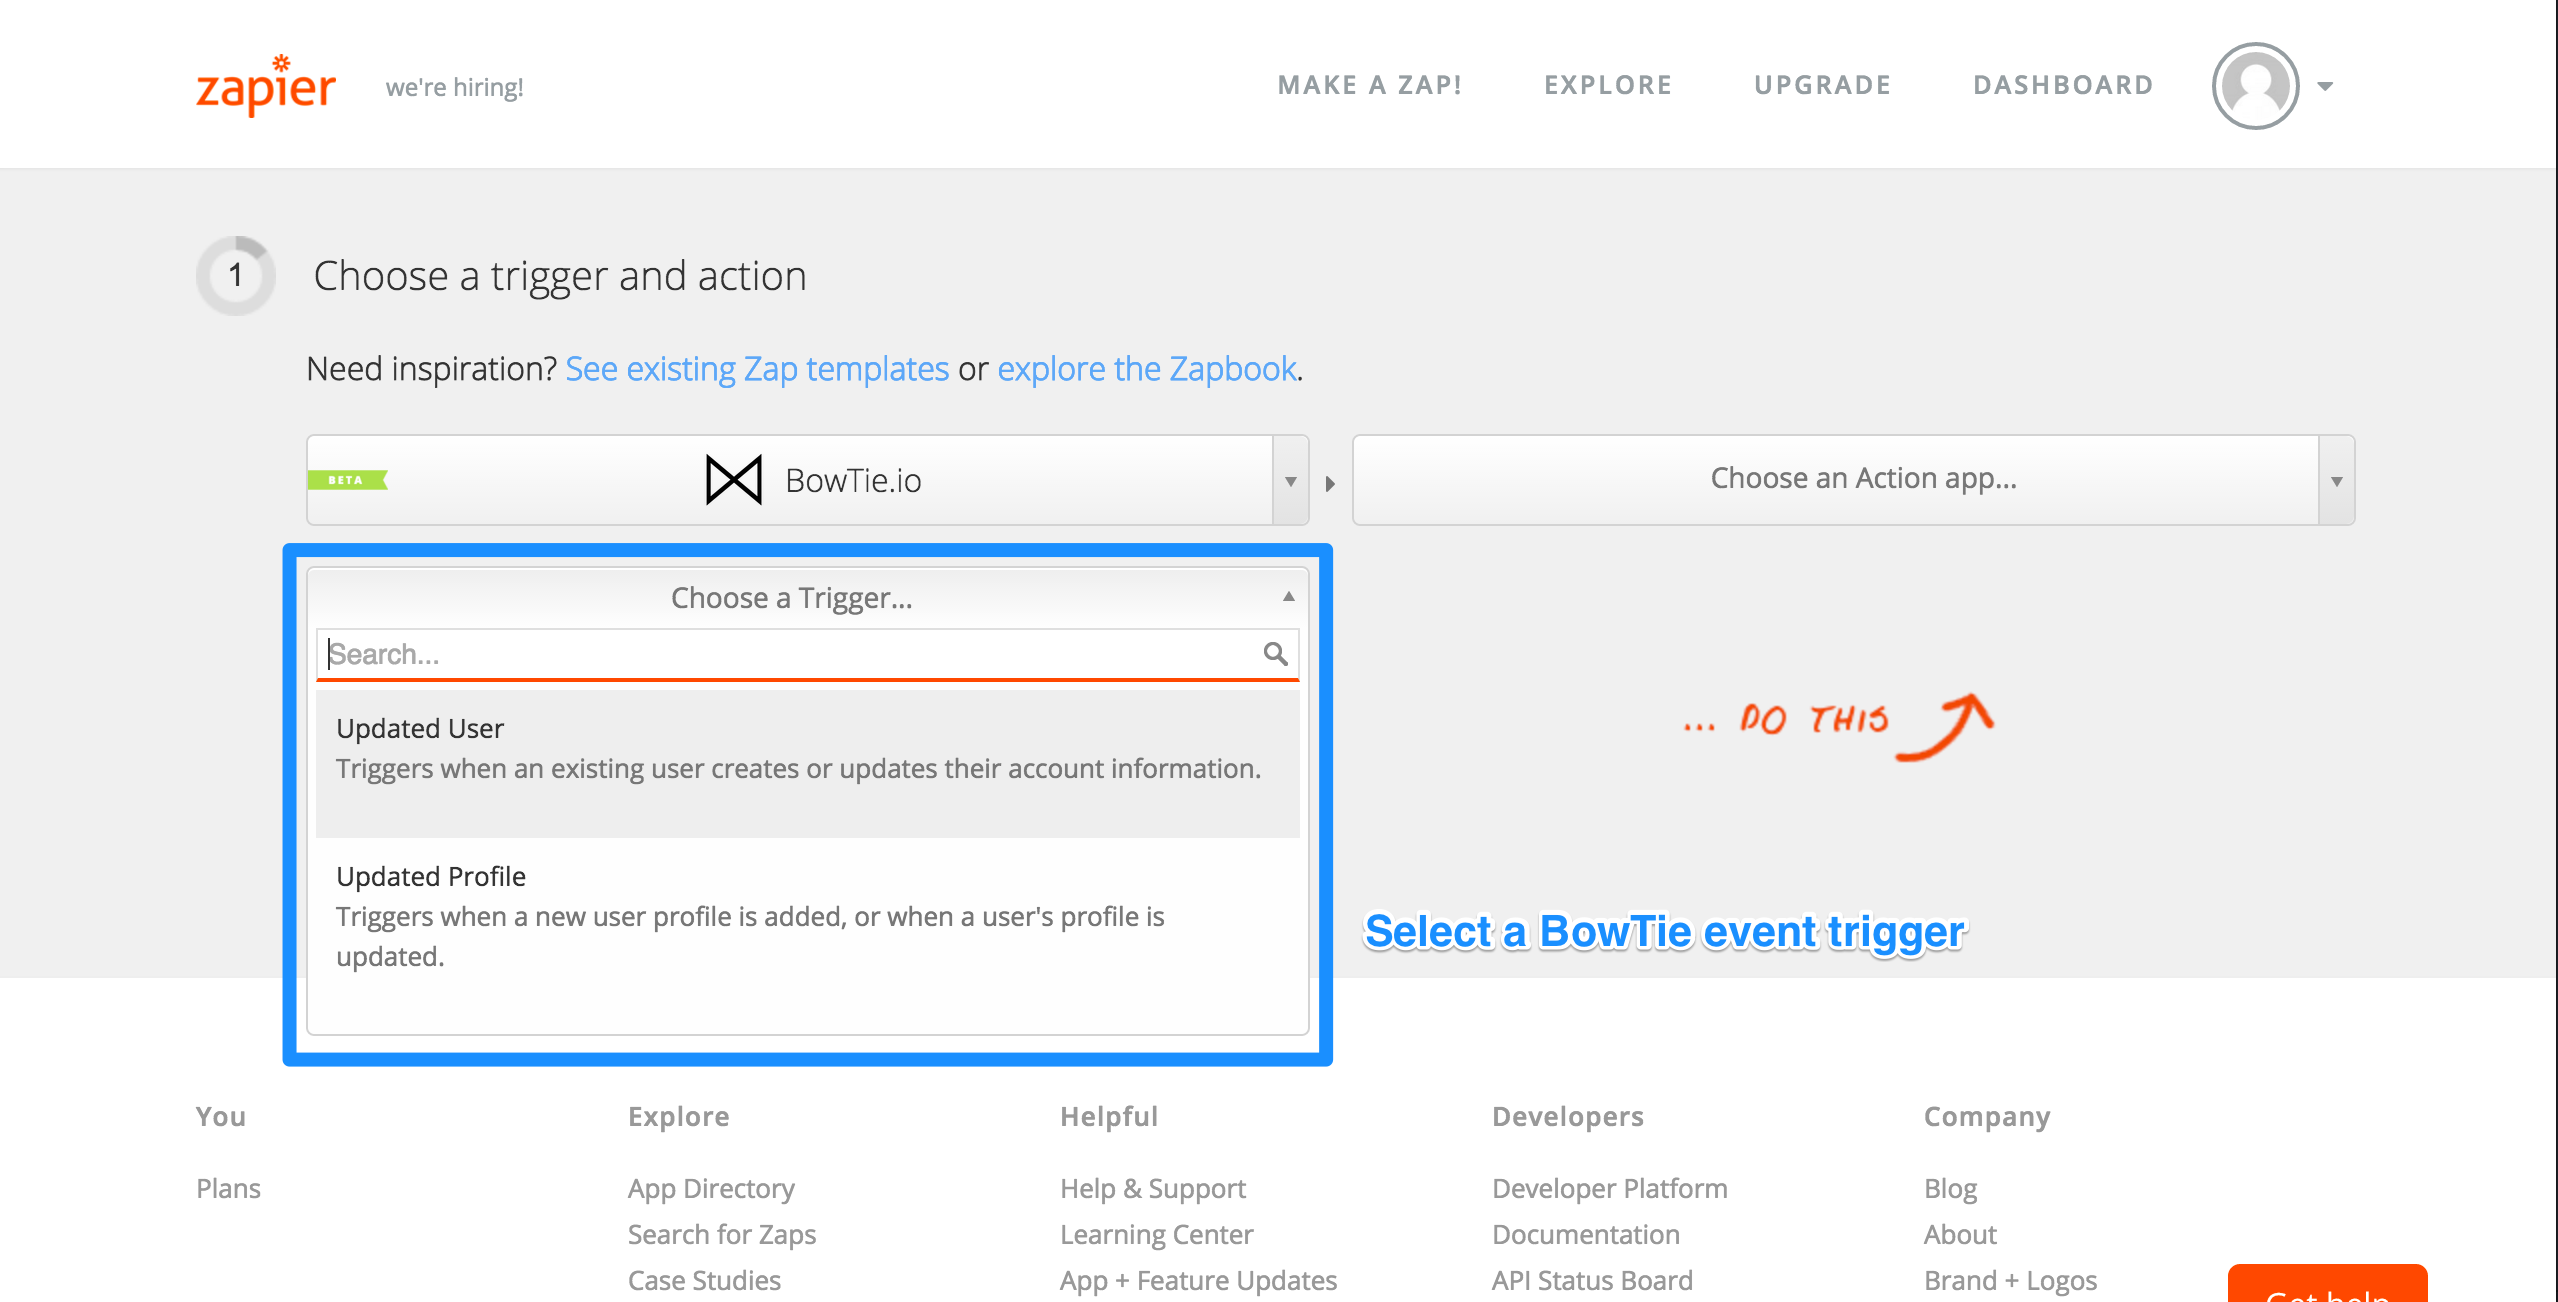The height and width of the screenshot is (1302, 2558).
Task: Click the Plans footer link
Action: 228,1188
